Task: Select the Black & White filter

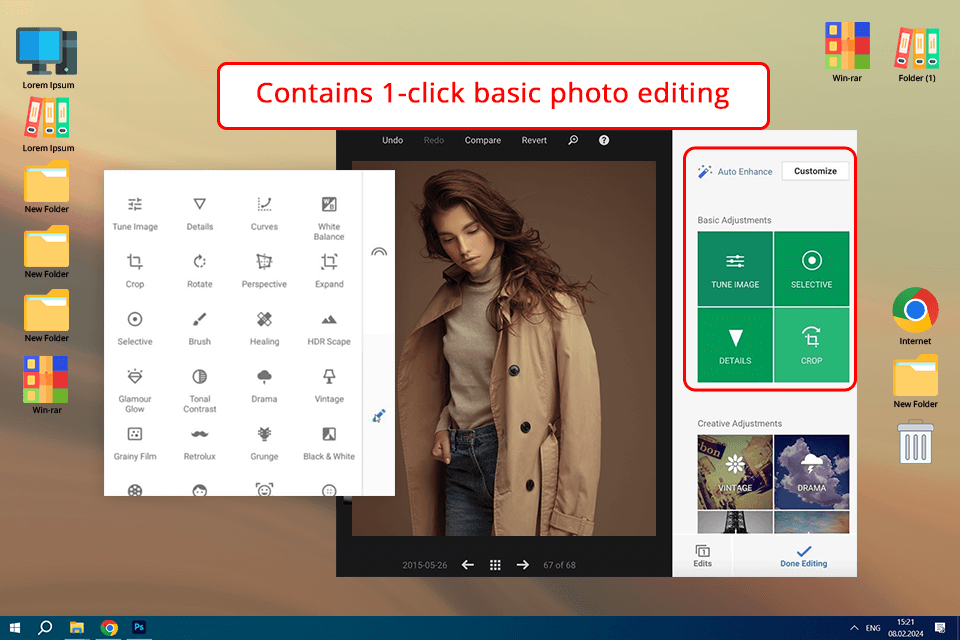Action: pyautogui.click(x=329, y=443)
